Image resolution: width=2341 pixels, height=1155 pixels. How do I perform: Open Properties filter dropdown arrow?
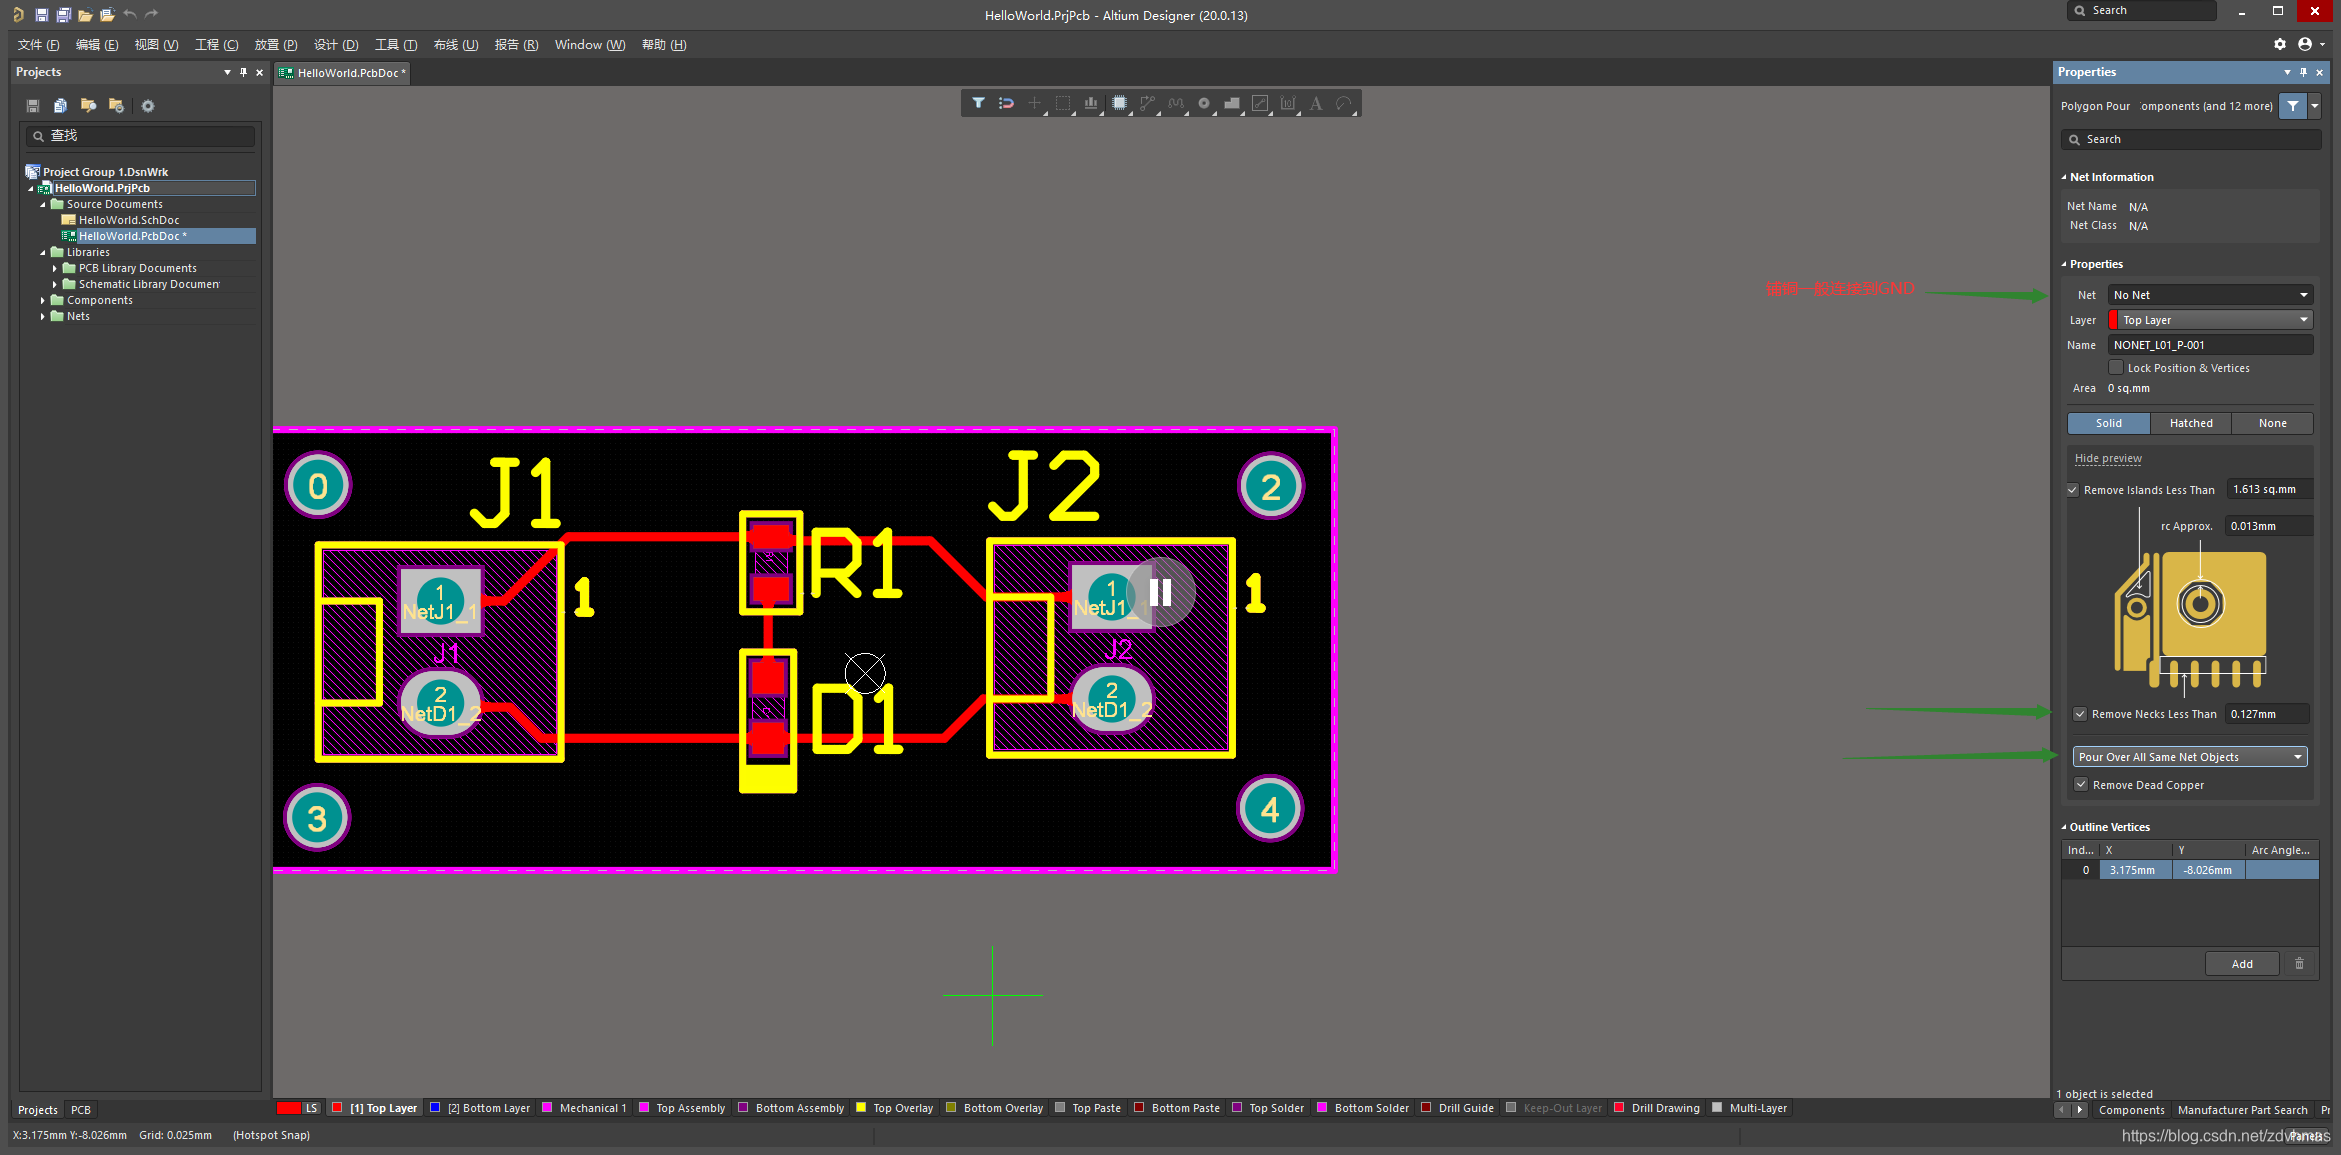tap(2314, 106)
